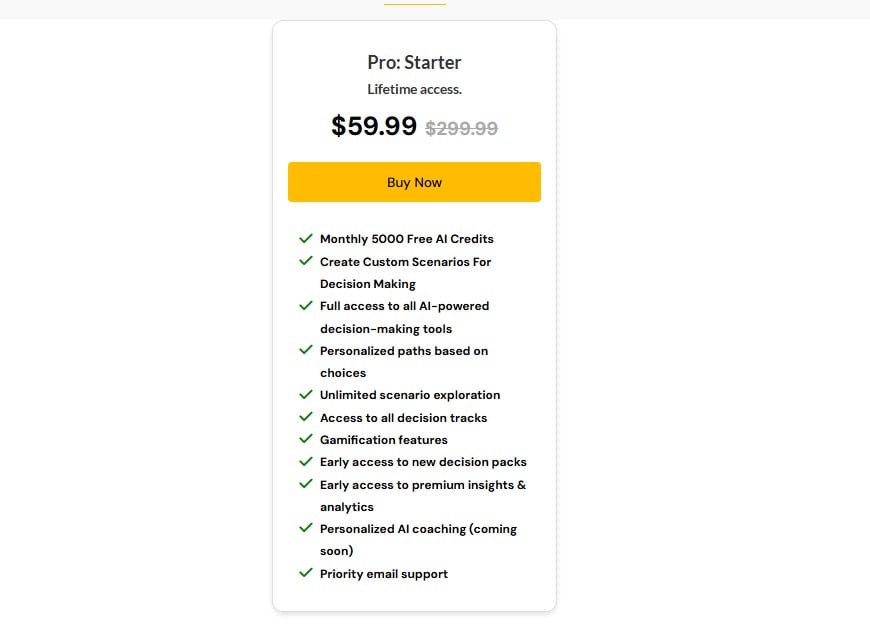The width and height of the screenshot is (870, 639).
Task: Click the Pro: Starter plan title
Action: (414, 62)
